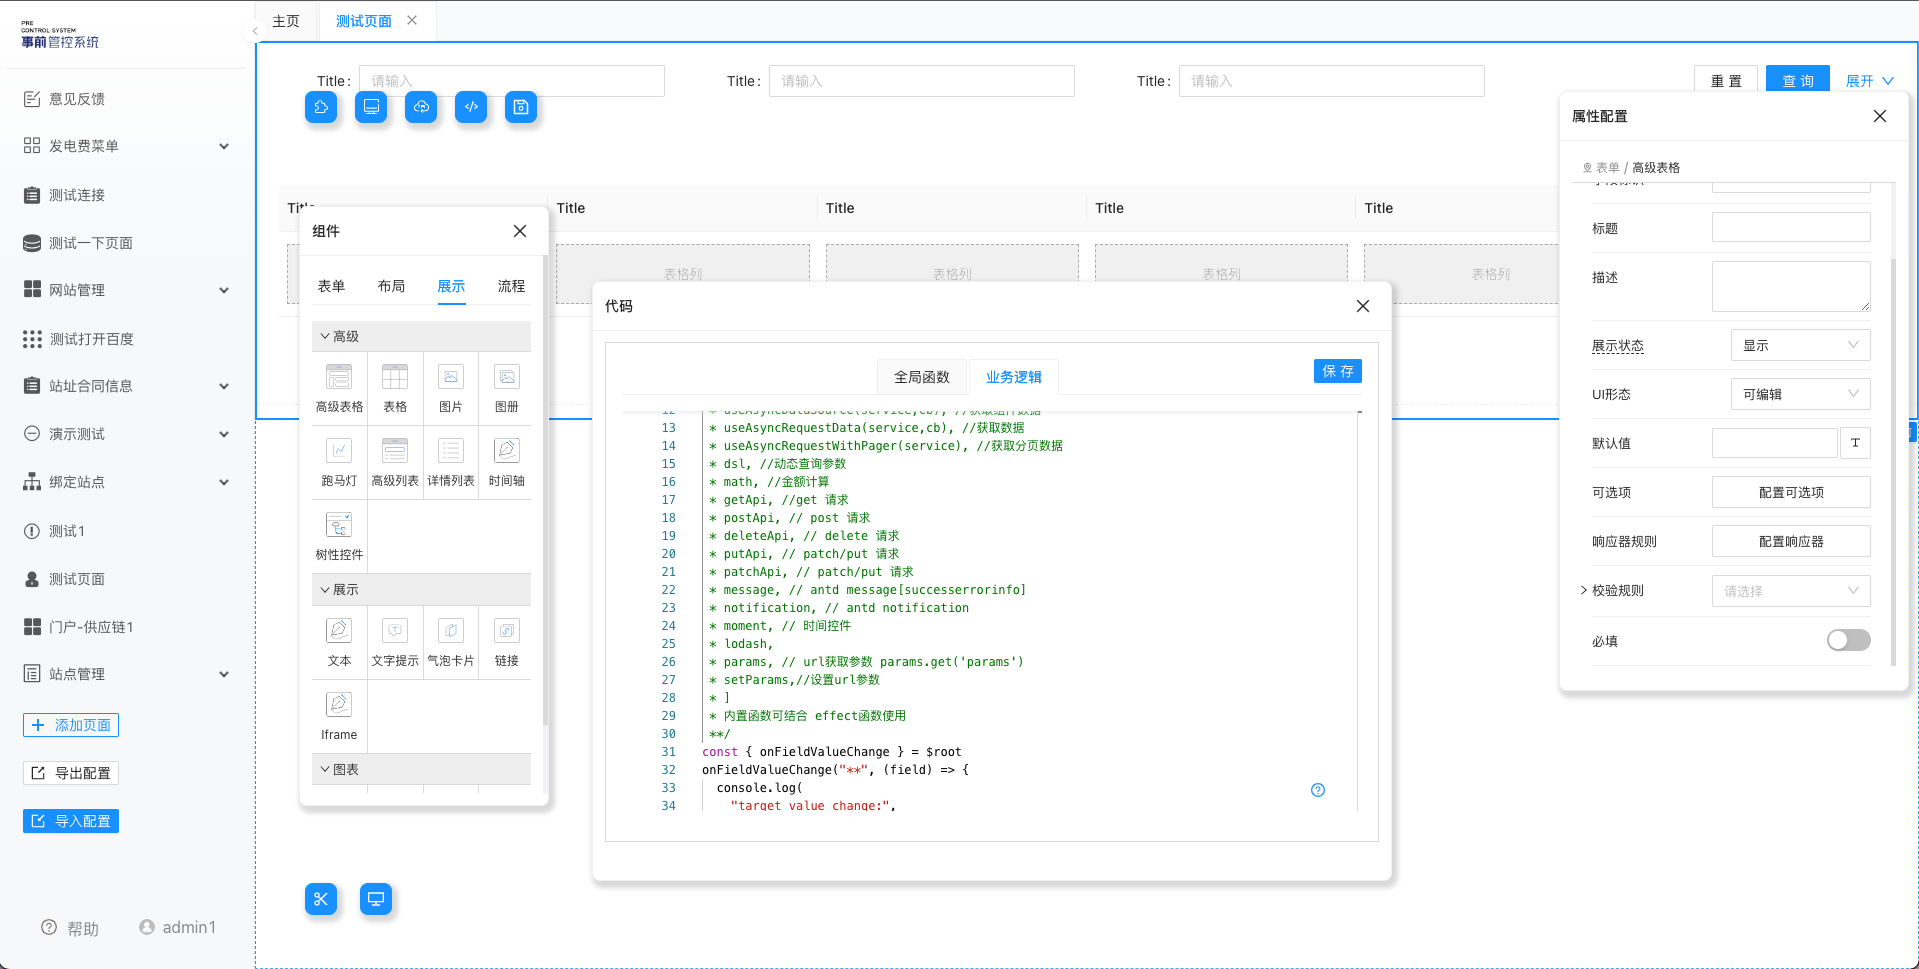The height and width of the screenshot is (969, 1919).
Task: Click the scissors button at the bottom
Action: click(321, 899)
